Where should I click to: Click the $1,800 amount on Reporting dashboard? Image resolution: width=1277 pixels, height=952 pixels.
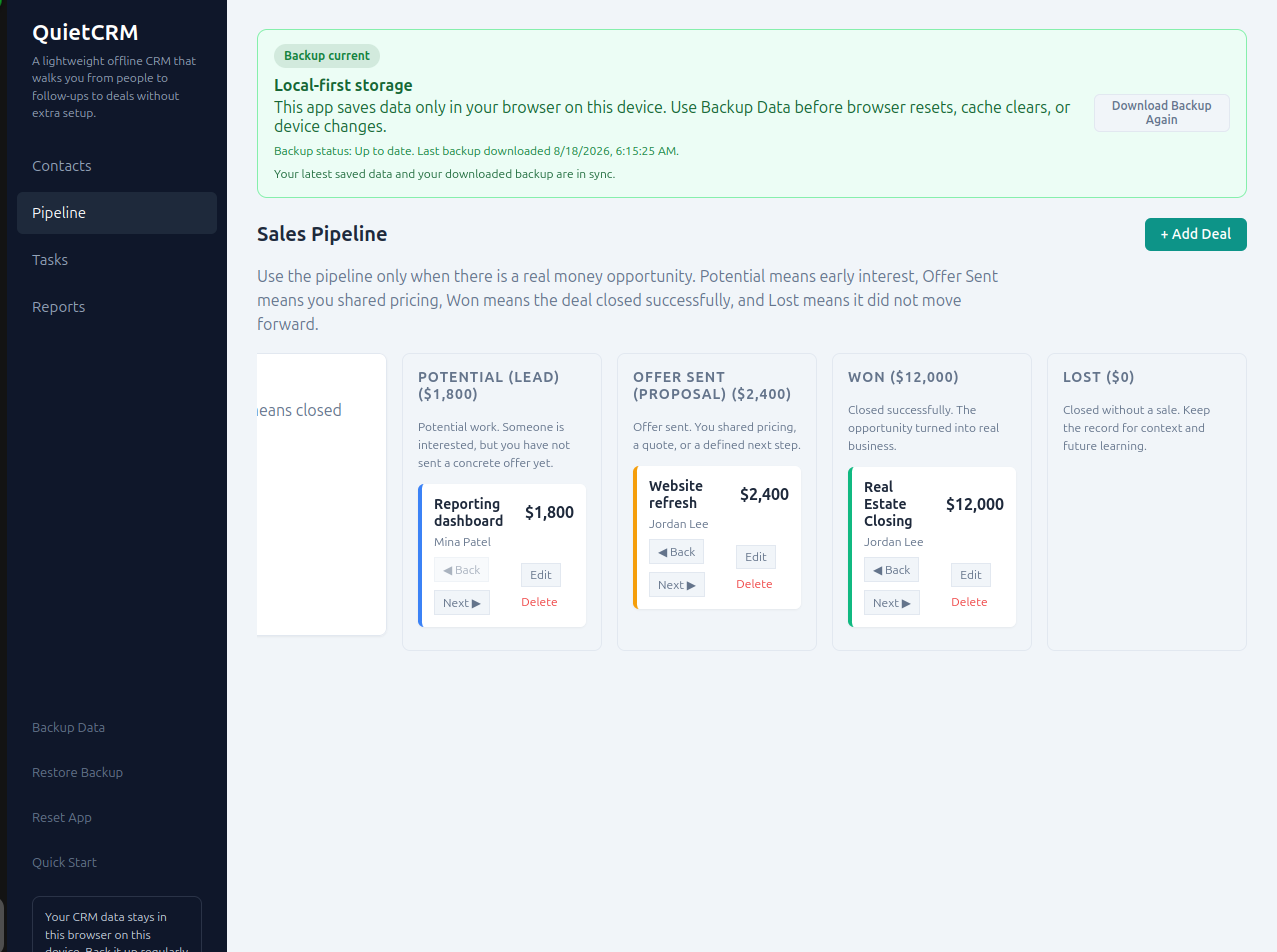point(549,512)
